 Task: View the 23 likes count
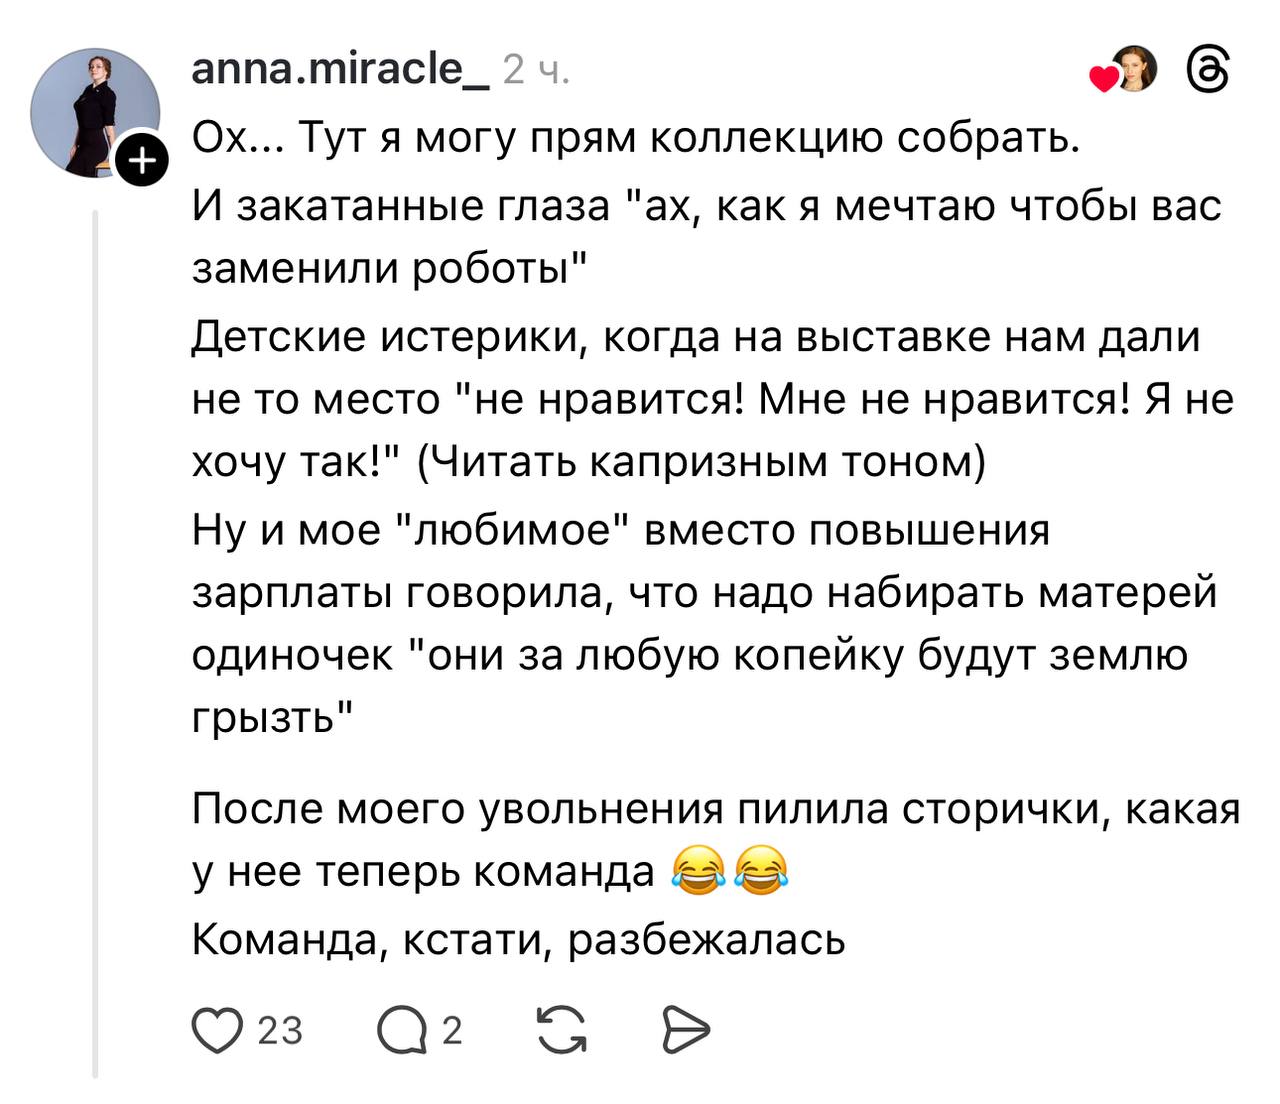[x=280, y=1030]
